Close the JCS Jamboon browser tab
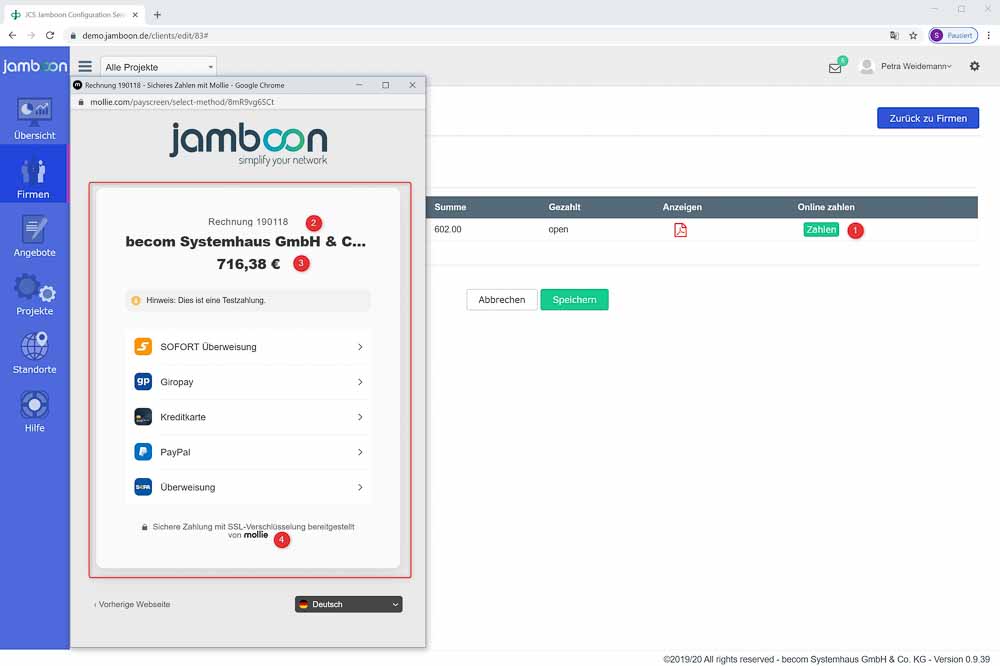Screen dimensions: 1000x666 pos(135,14)
